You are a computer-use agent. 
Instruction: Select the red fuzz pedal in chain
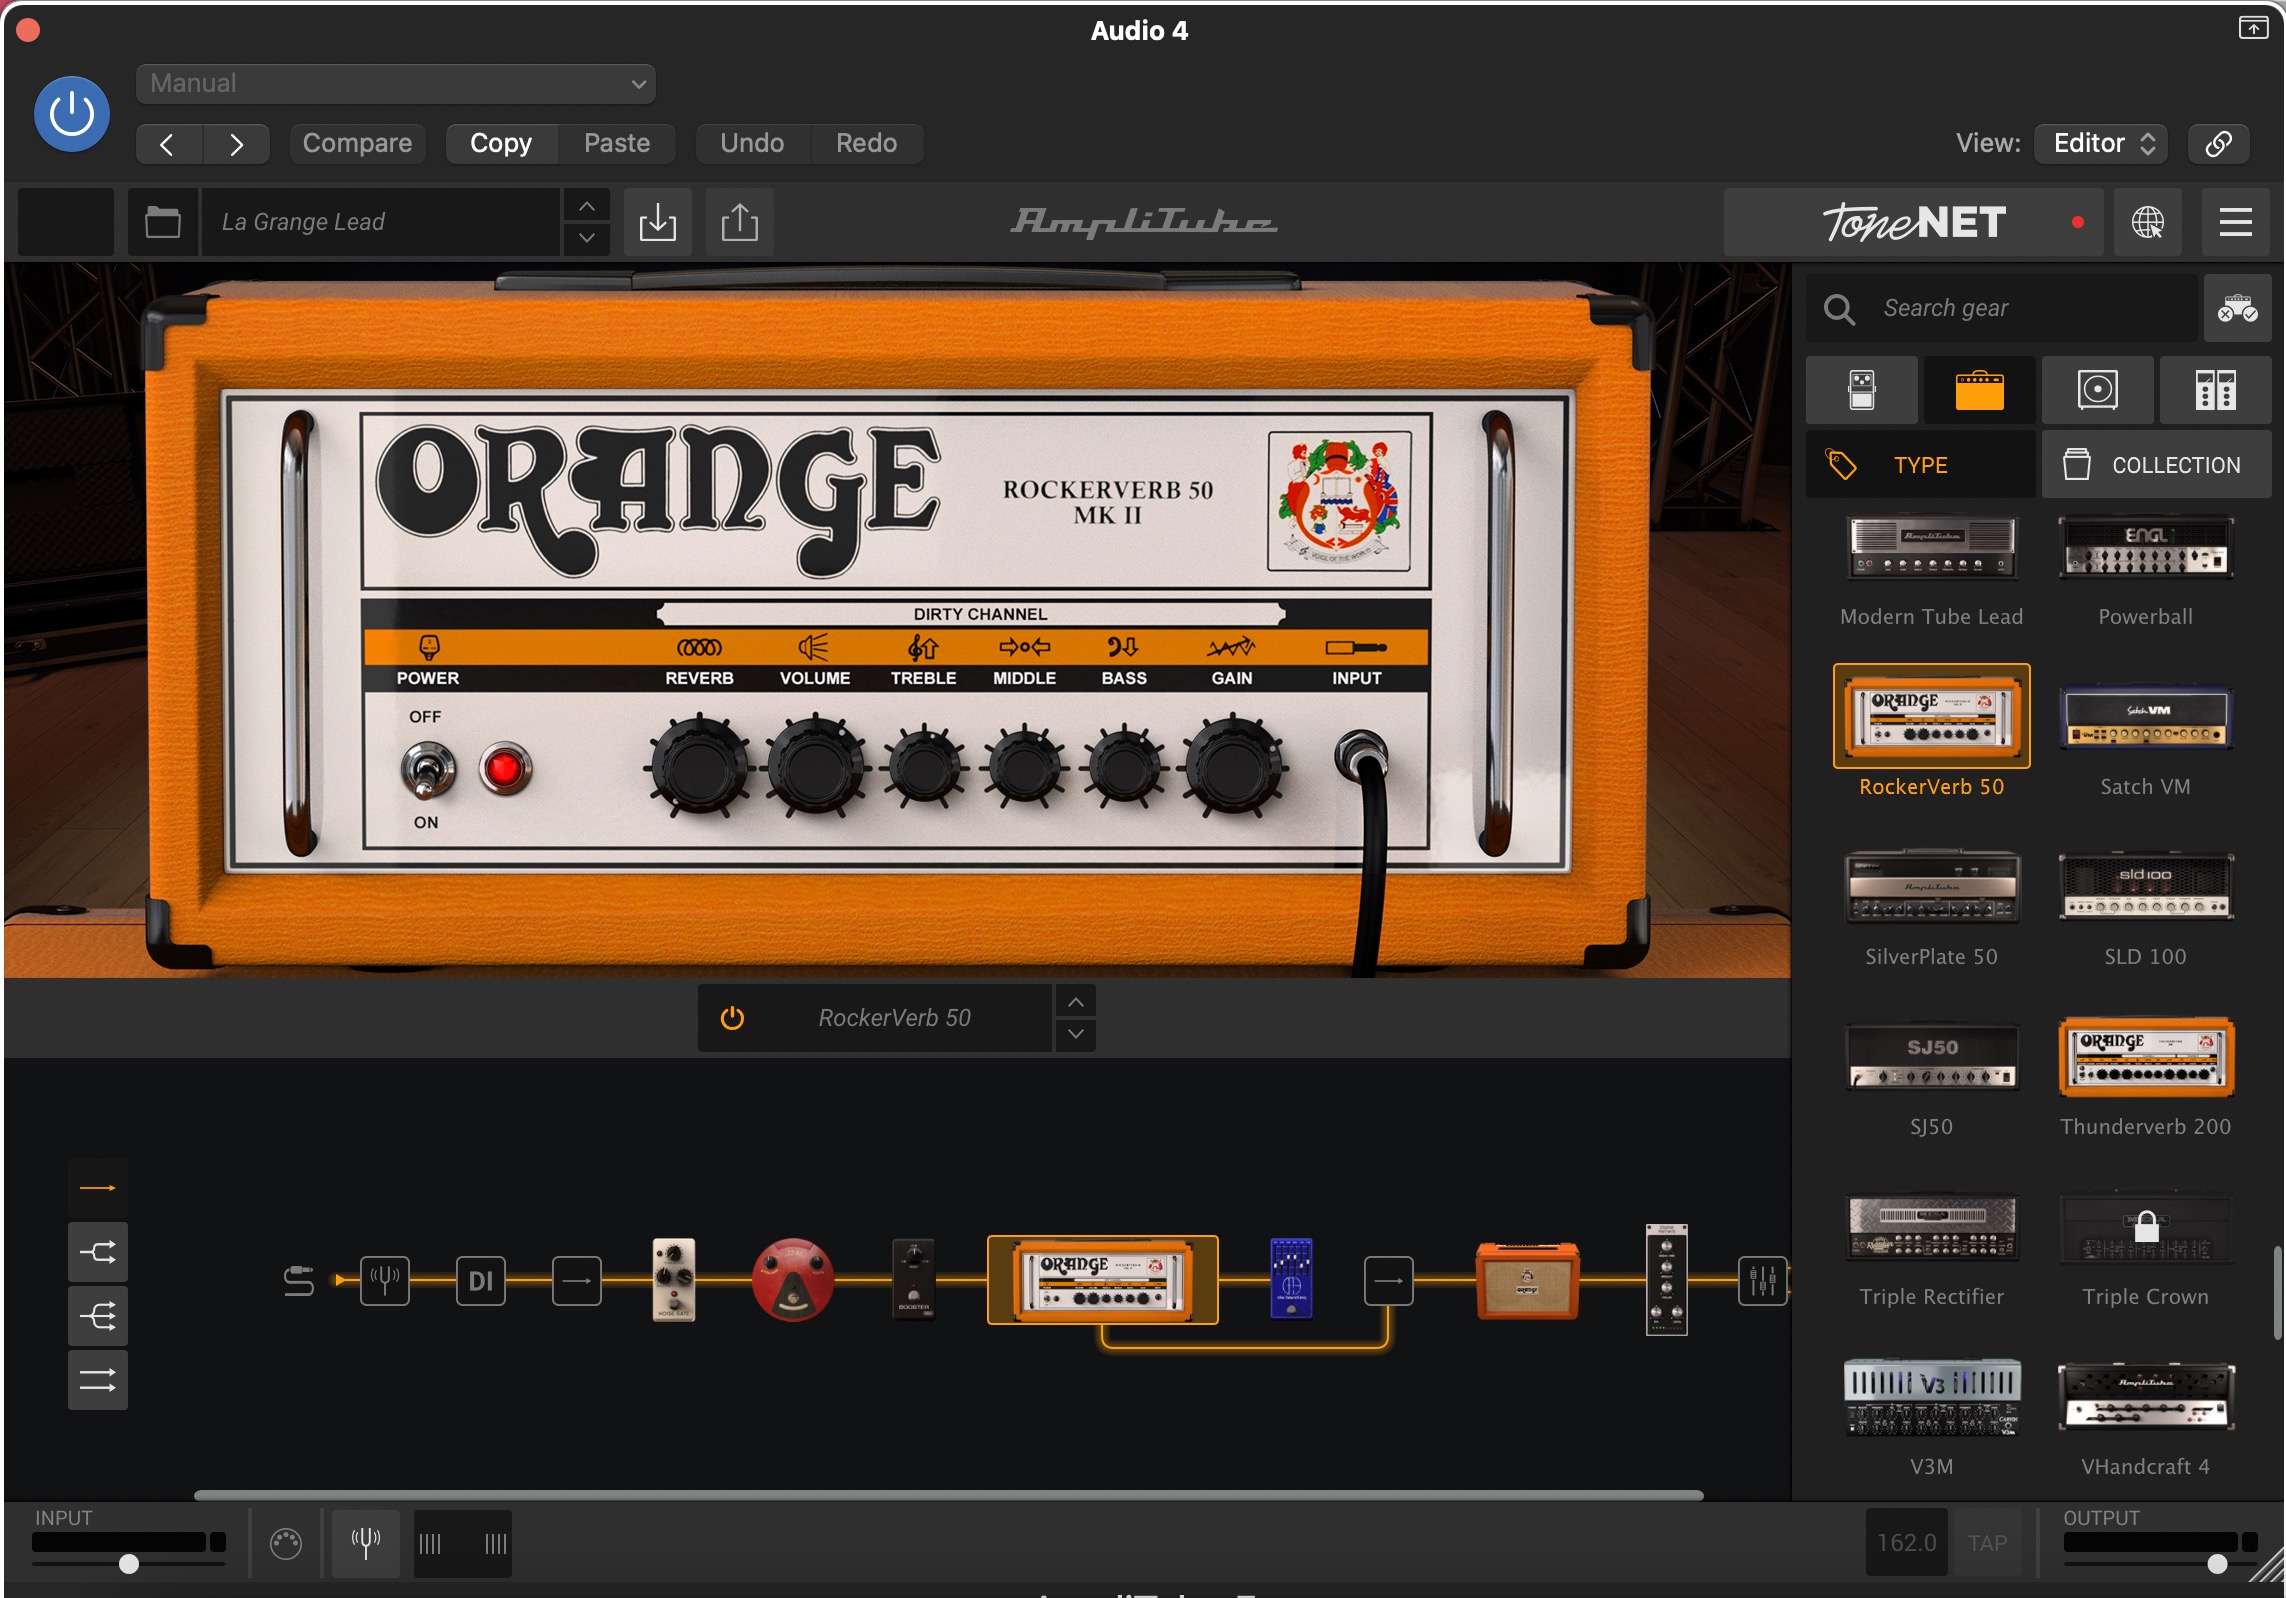pos(792,1280)
